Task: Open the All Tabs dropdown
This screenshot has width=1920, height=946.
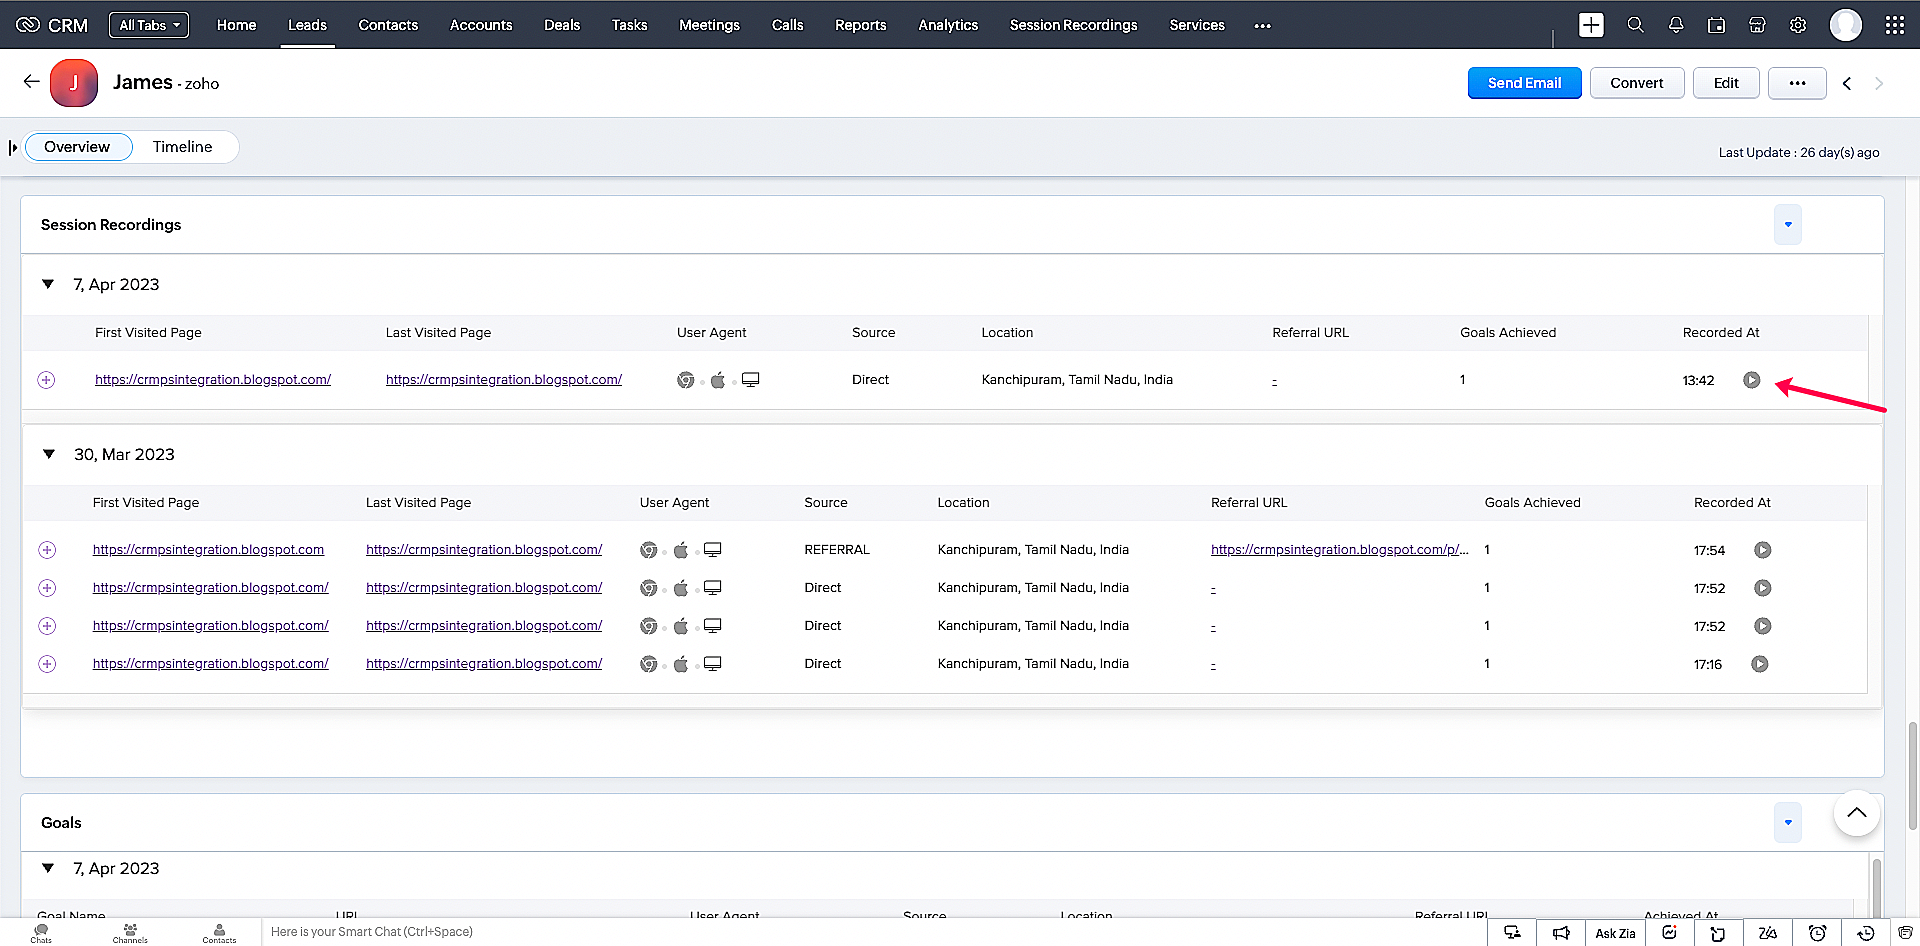Action: pos(148,25)
